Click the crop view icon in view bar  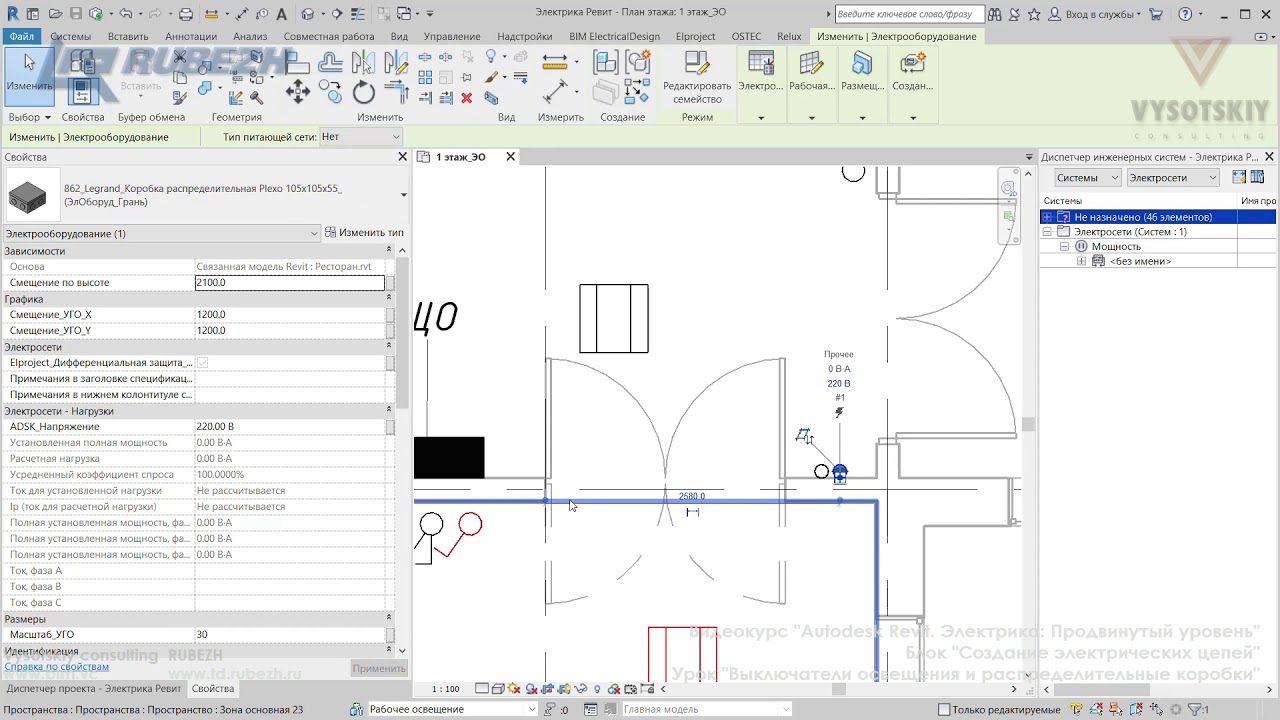click(x=548, y=689)
